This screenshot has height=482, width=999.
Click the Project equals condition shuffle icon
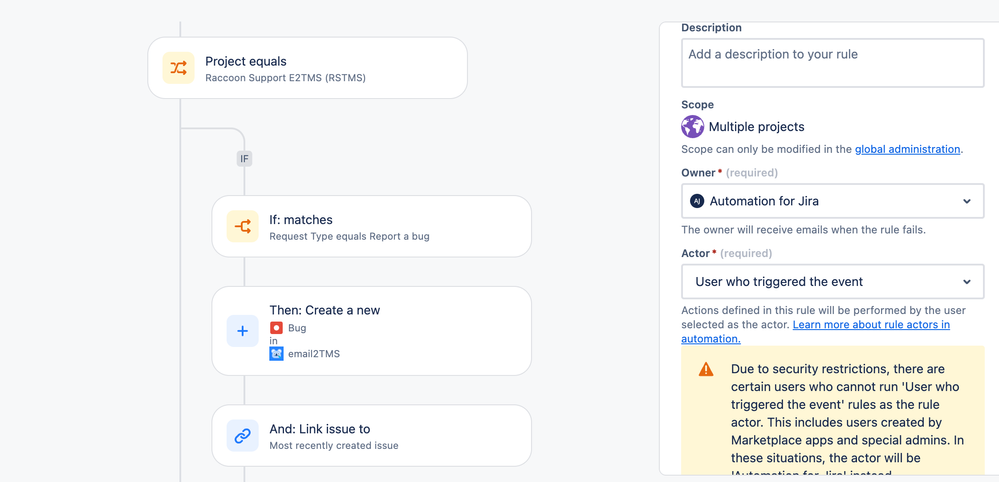pos(178,68)
